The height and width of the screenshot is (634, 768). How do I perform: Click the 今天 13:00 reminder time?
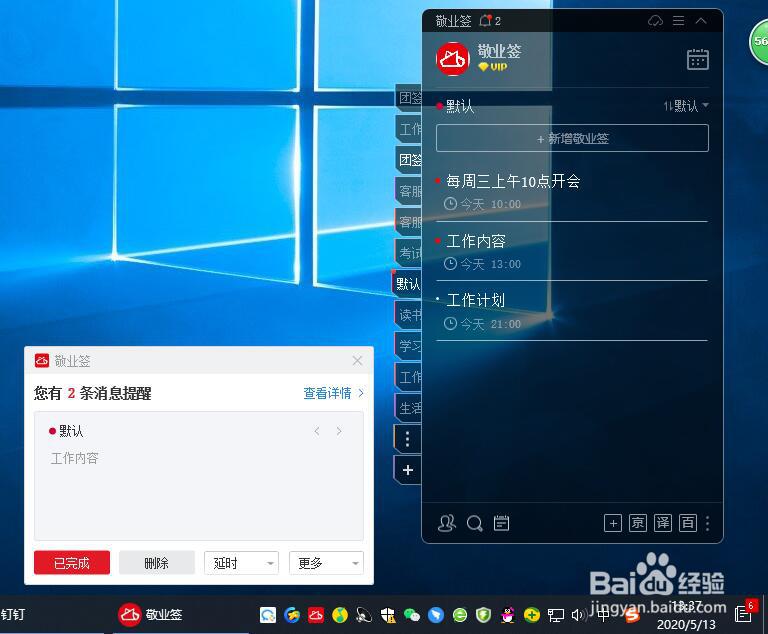(490, 264)
